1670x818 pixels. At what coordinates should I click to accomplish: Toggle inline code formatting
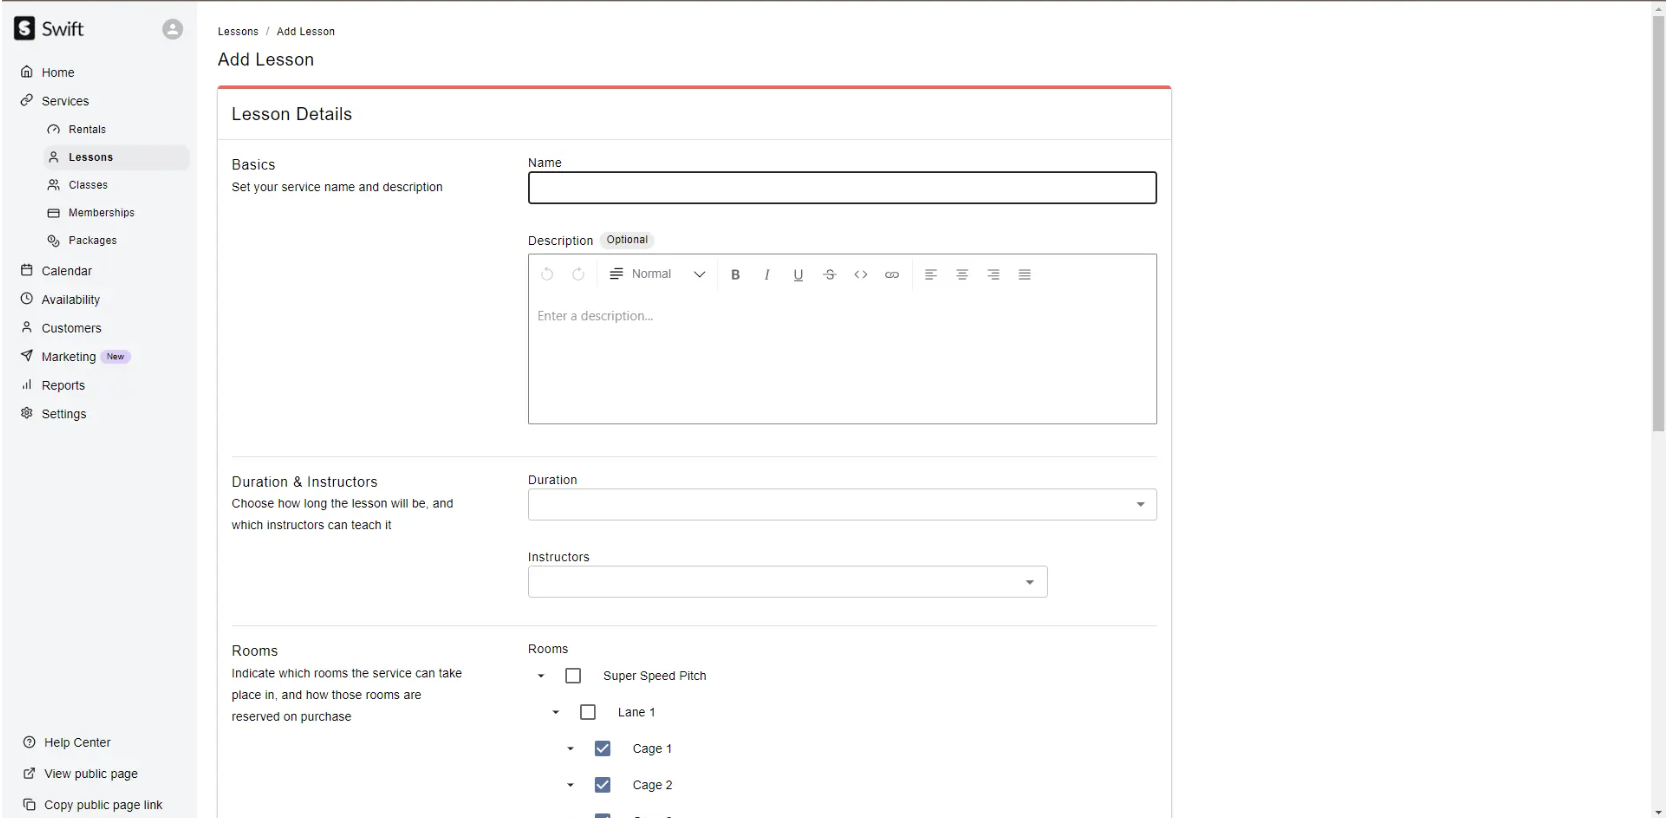coord(861,275)
